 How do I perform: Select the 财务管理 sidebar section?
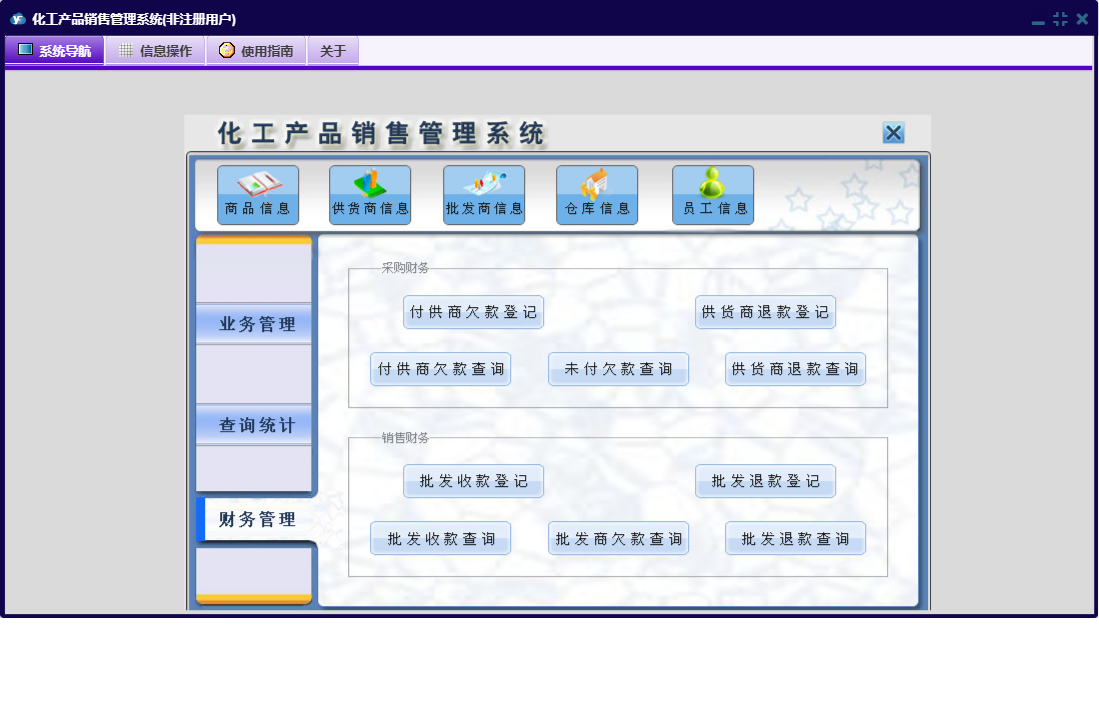257,519
